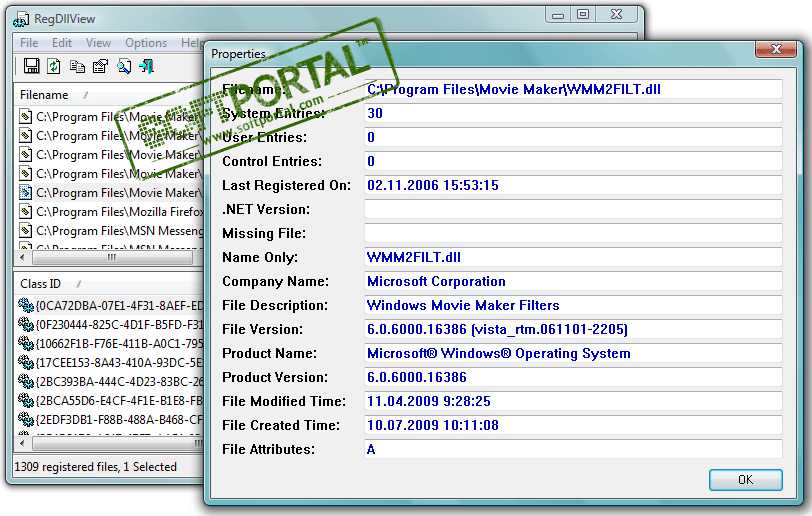Click the File Modified Time field
Image resolution: width=812 pixels, height=516 pixels.
573,401
